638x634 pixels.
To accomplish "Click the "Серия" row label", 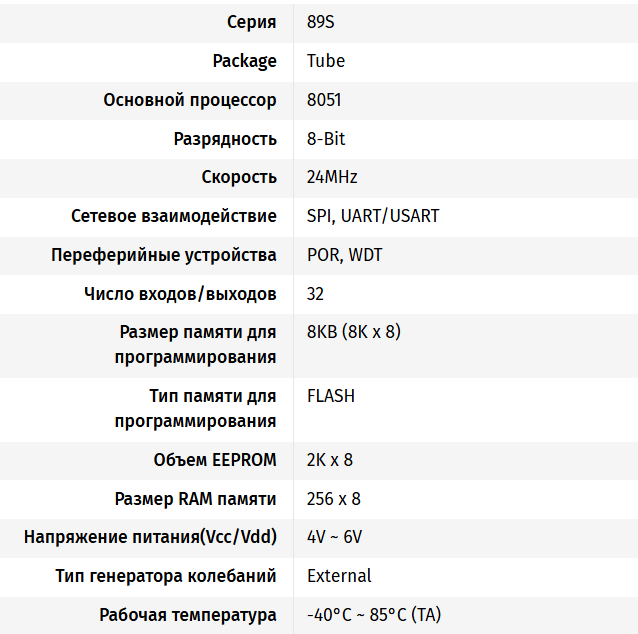I will tap(252, 22).
